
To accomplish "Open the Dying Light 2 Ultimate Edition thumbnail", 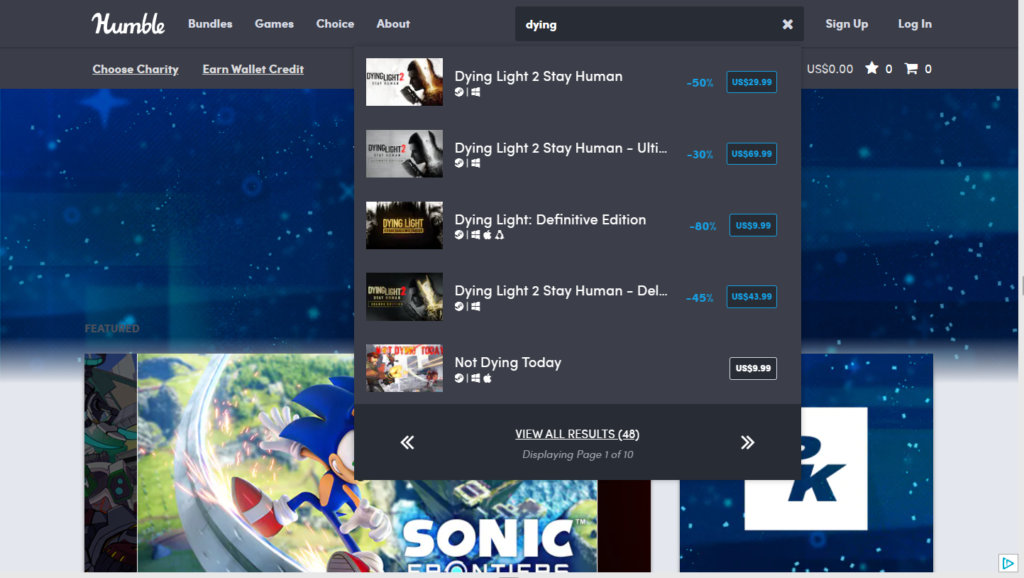I will click(404, 153).
